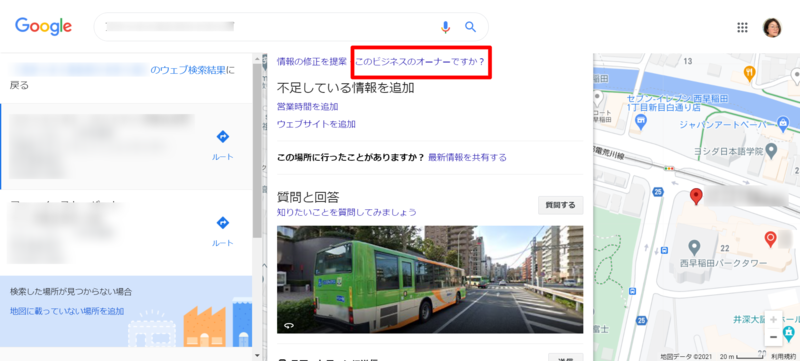
Task: Click the ヨシダ日本語学院 map marker
Action: point(772,150)
